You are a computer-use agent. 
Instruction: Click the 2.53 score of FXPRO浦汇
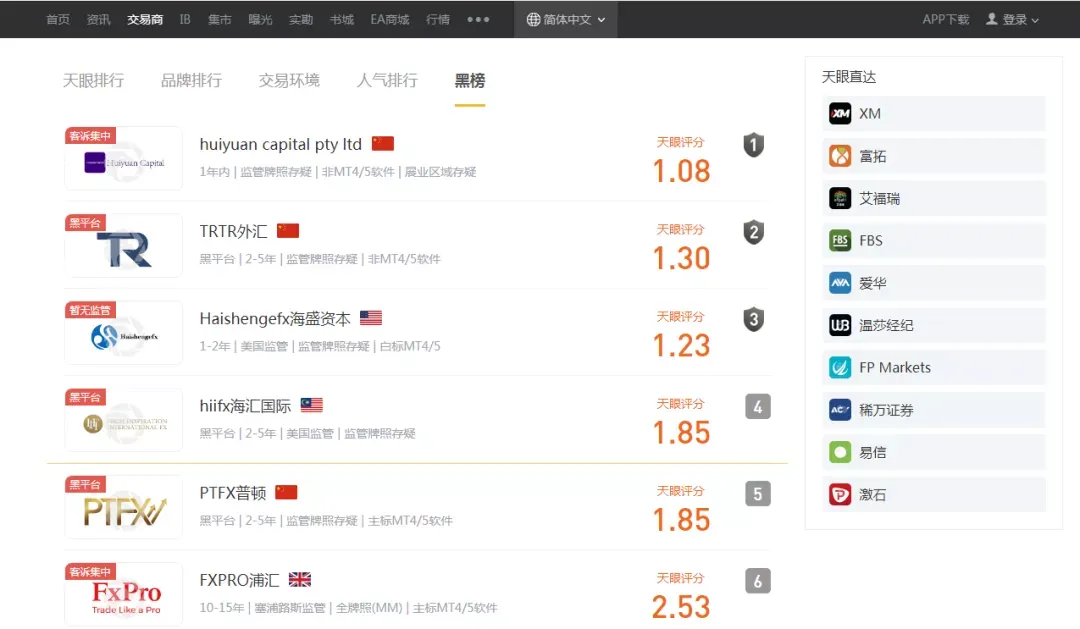[x=681, y=607]
